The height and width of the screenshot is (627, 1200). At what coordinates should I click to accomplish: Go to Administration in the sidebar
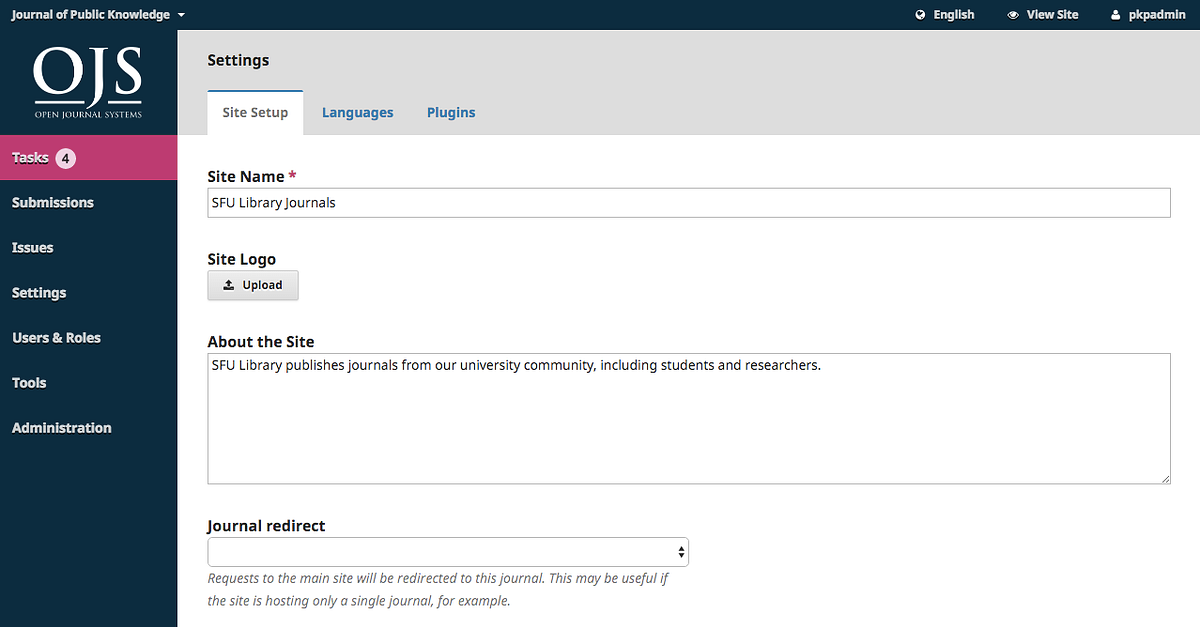click(x=62, y=428)
